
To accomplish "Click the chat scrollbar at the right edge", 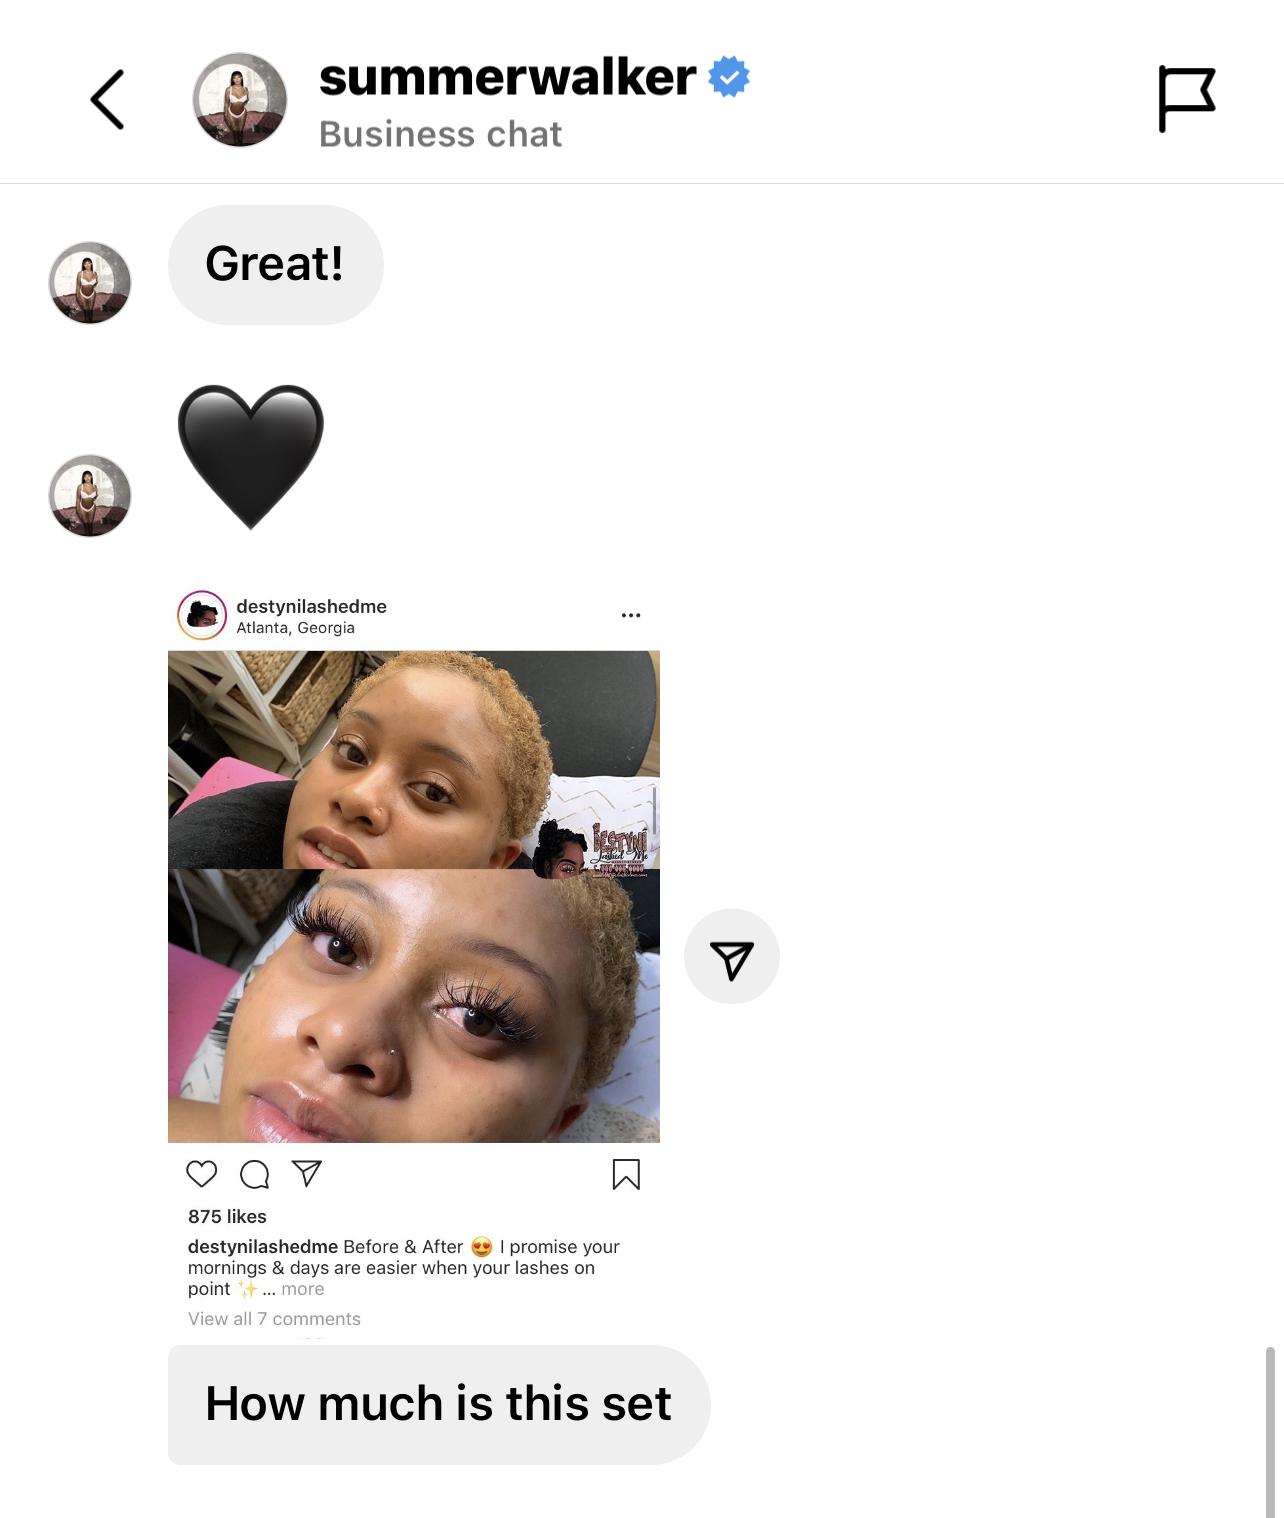I will [1270, 1432].
